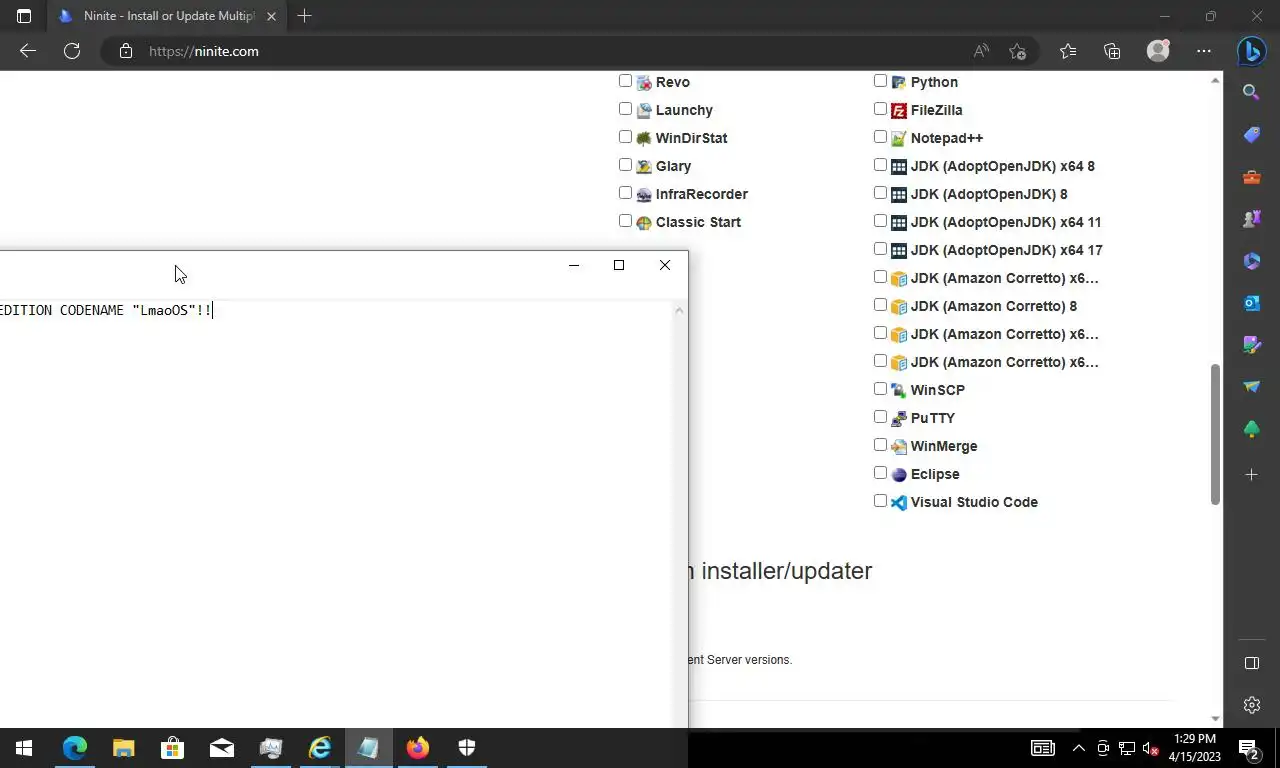Image resolution: width=1280 pixels, height=768 pixels.
Task: Refresh the Ninite page
Action: [x=72, y=51]
